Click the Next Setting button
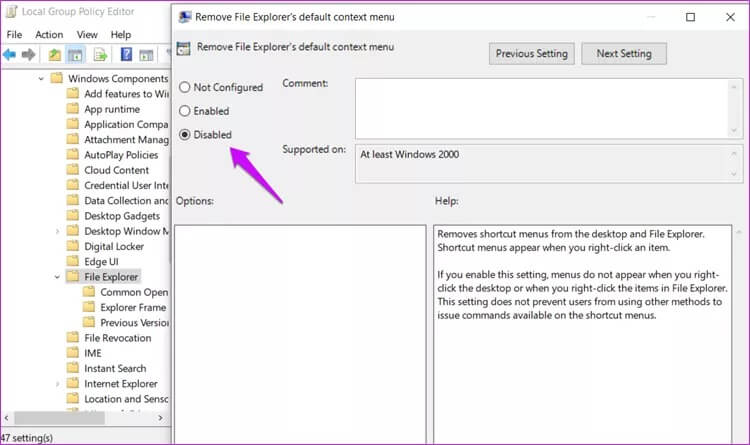 (624, 54)
